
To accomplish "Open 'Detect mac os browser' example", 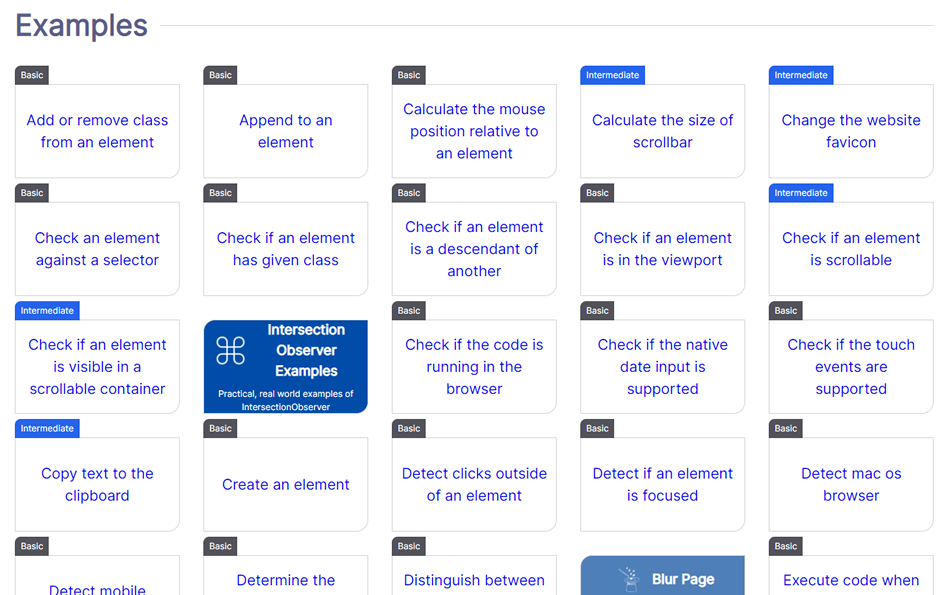I will (x=851, y=484).
